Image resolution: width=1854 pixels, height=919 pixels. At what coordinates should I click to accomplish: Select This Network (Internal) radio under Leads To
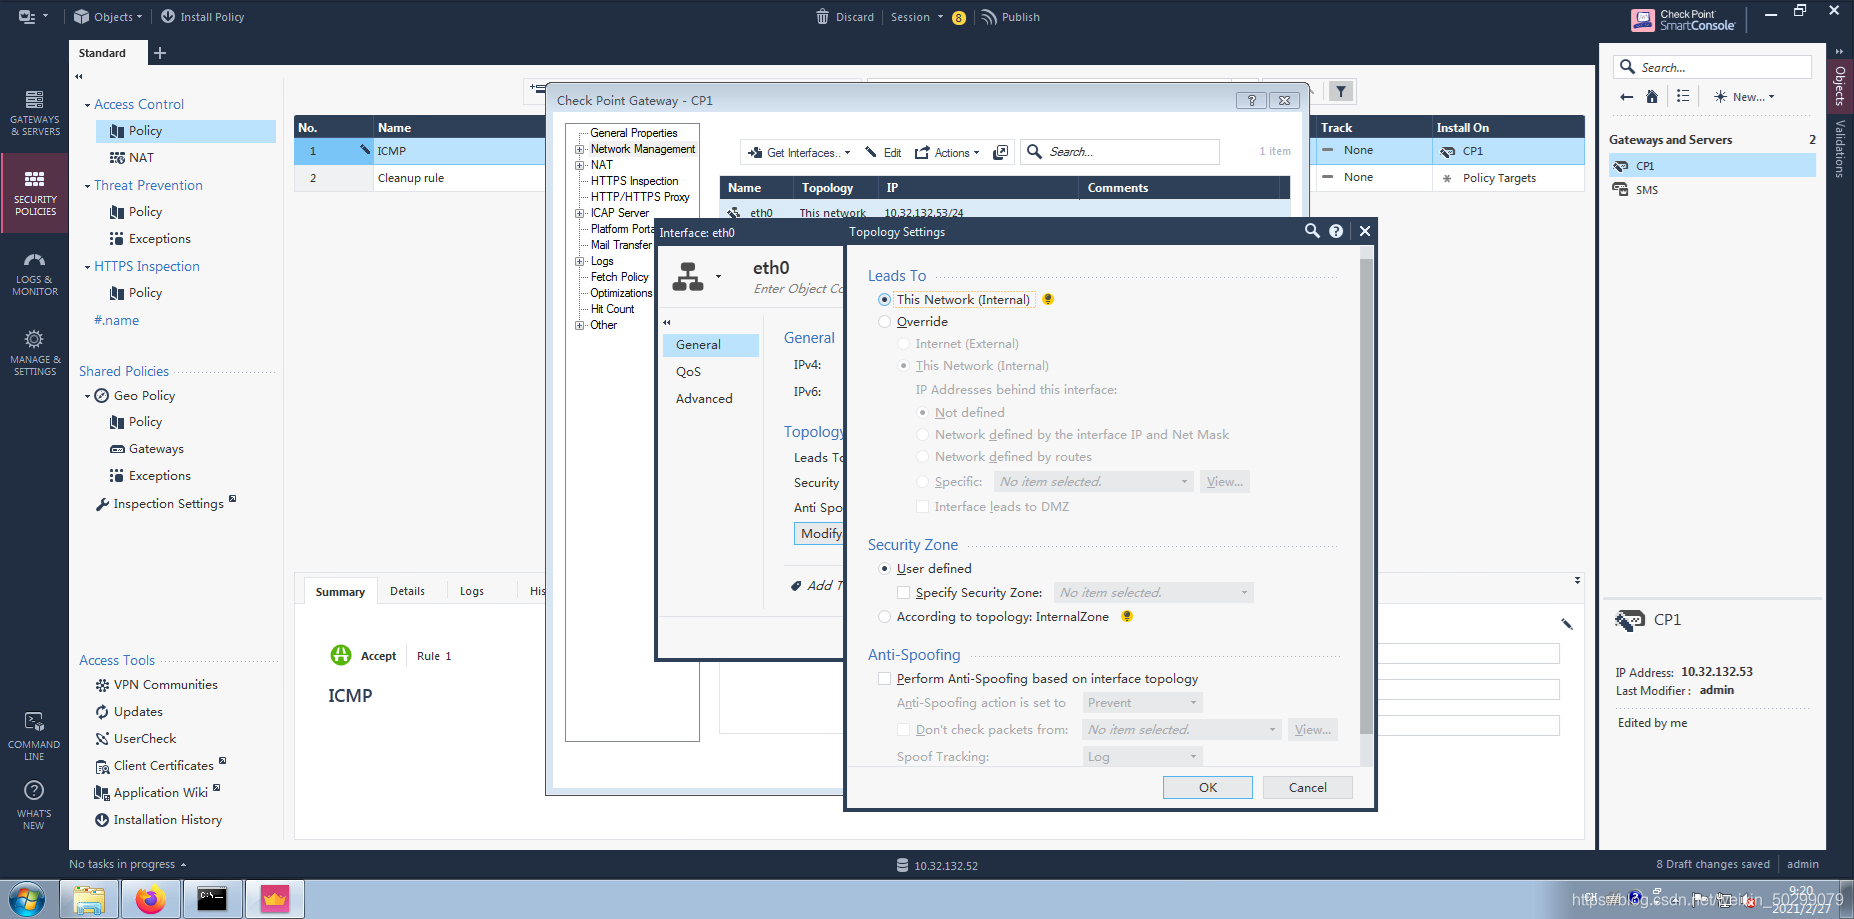coord(884,300)
